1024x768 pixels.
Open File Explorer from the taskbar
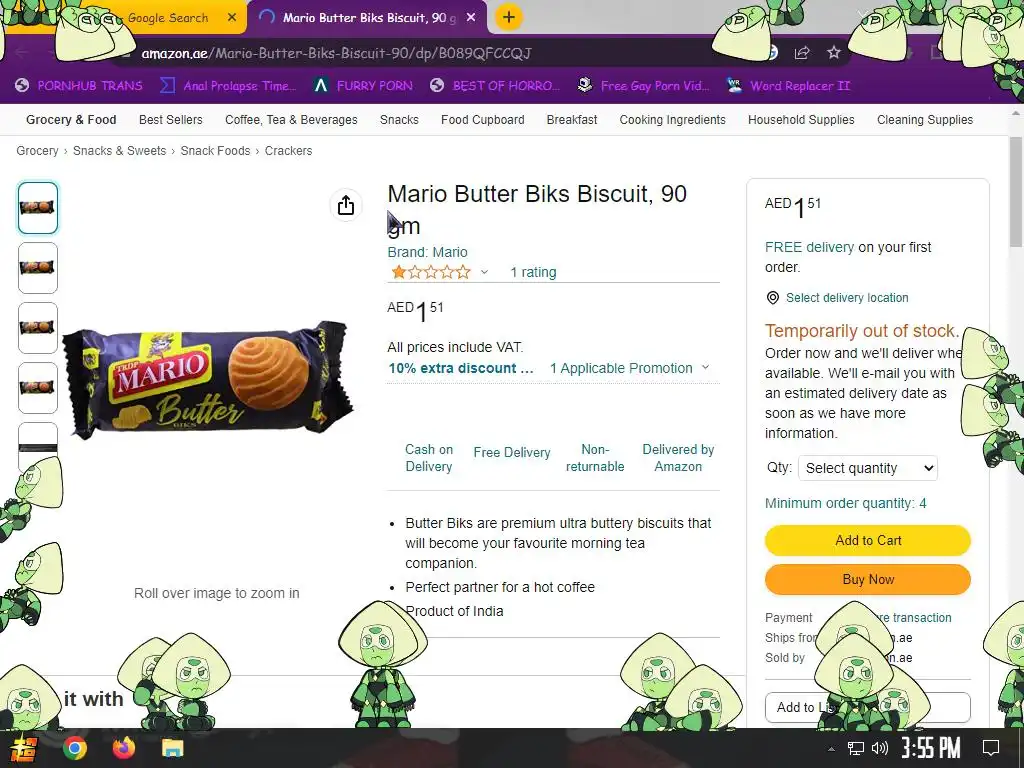[173, 748]
